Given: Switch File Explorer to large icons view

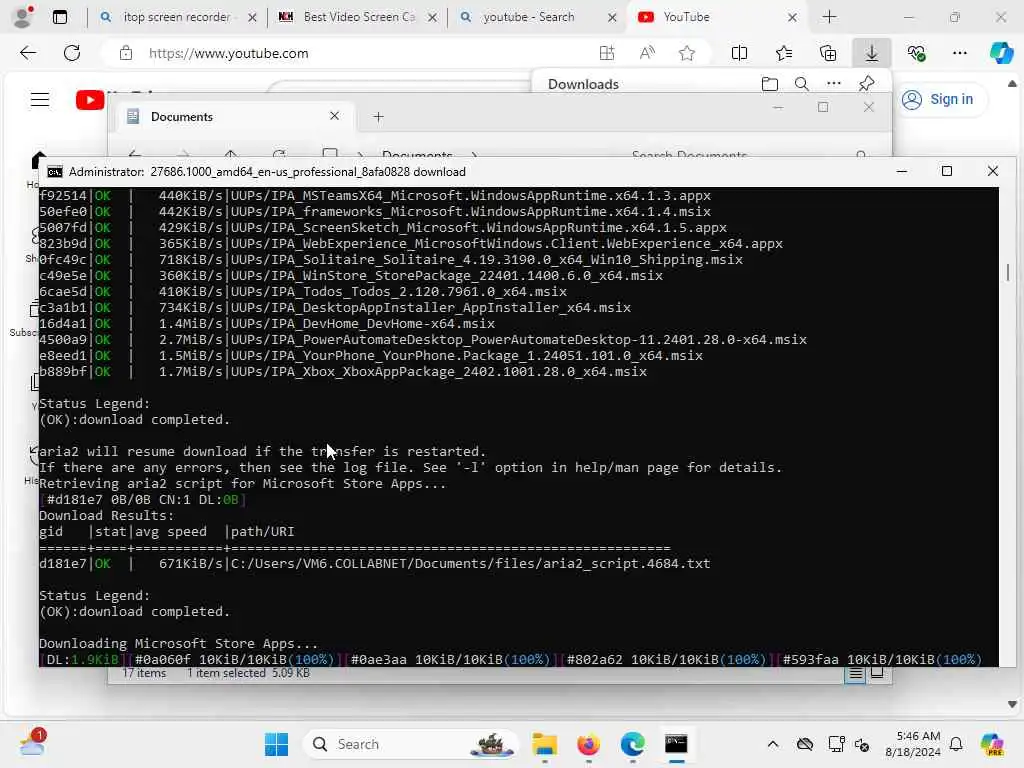Looking at the screenshot, I should point(877,673).
